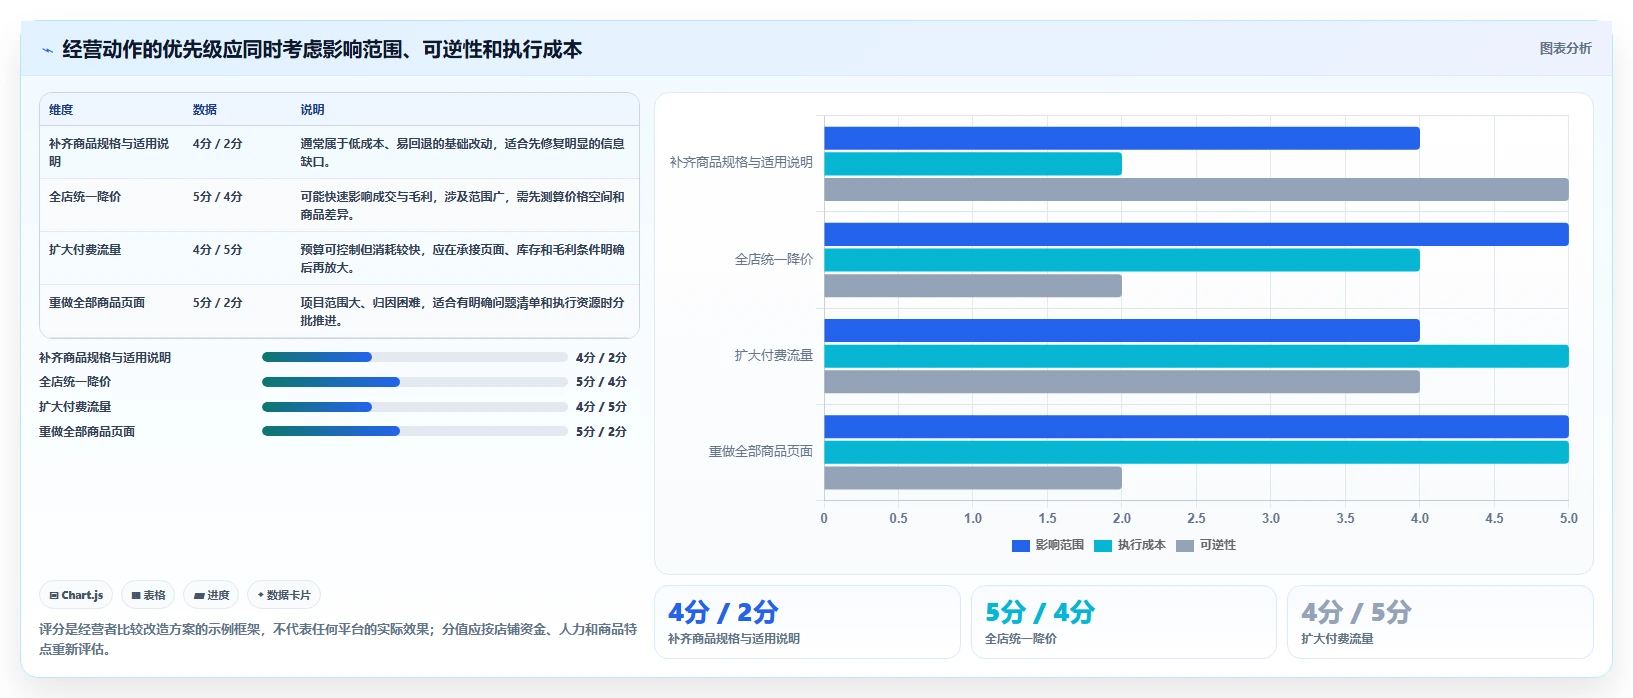1633x698 pixels.
Task: Click the 5.0 tick on the x-axis
Action: pos(1568,518)
